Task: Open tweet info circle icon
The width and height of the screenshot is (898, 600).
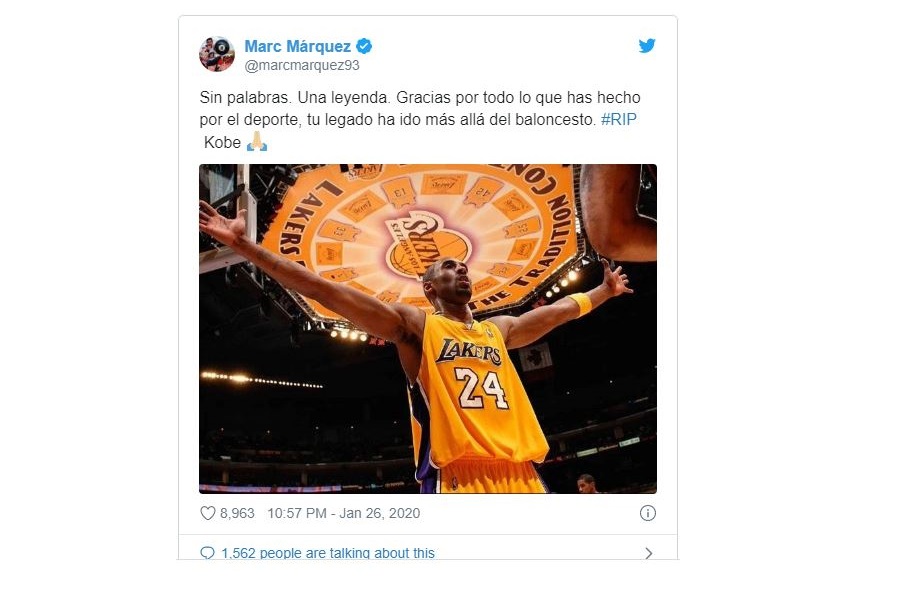Action: [648, 513]
